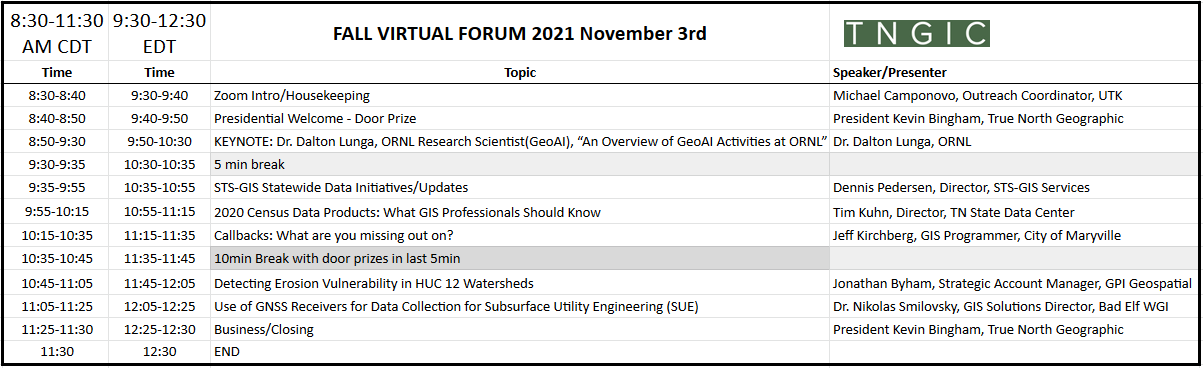This screenshot has height=368, width=1203.
Task: Select the Speaker/Presenter column header
Action: [1014, 73]
